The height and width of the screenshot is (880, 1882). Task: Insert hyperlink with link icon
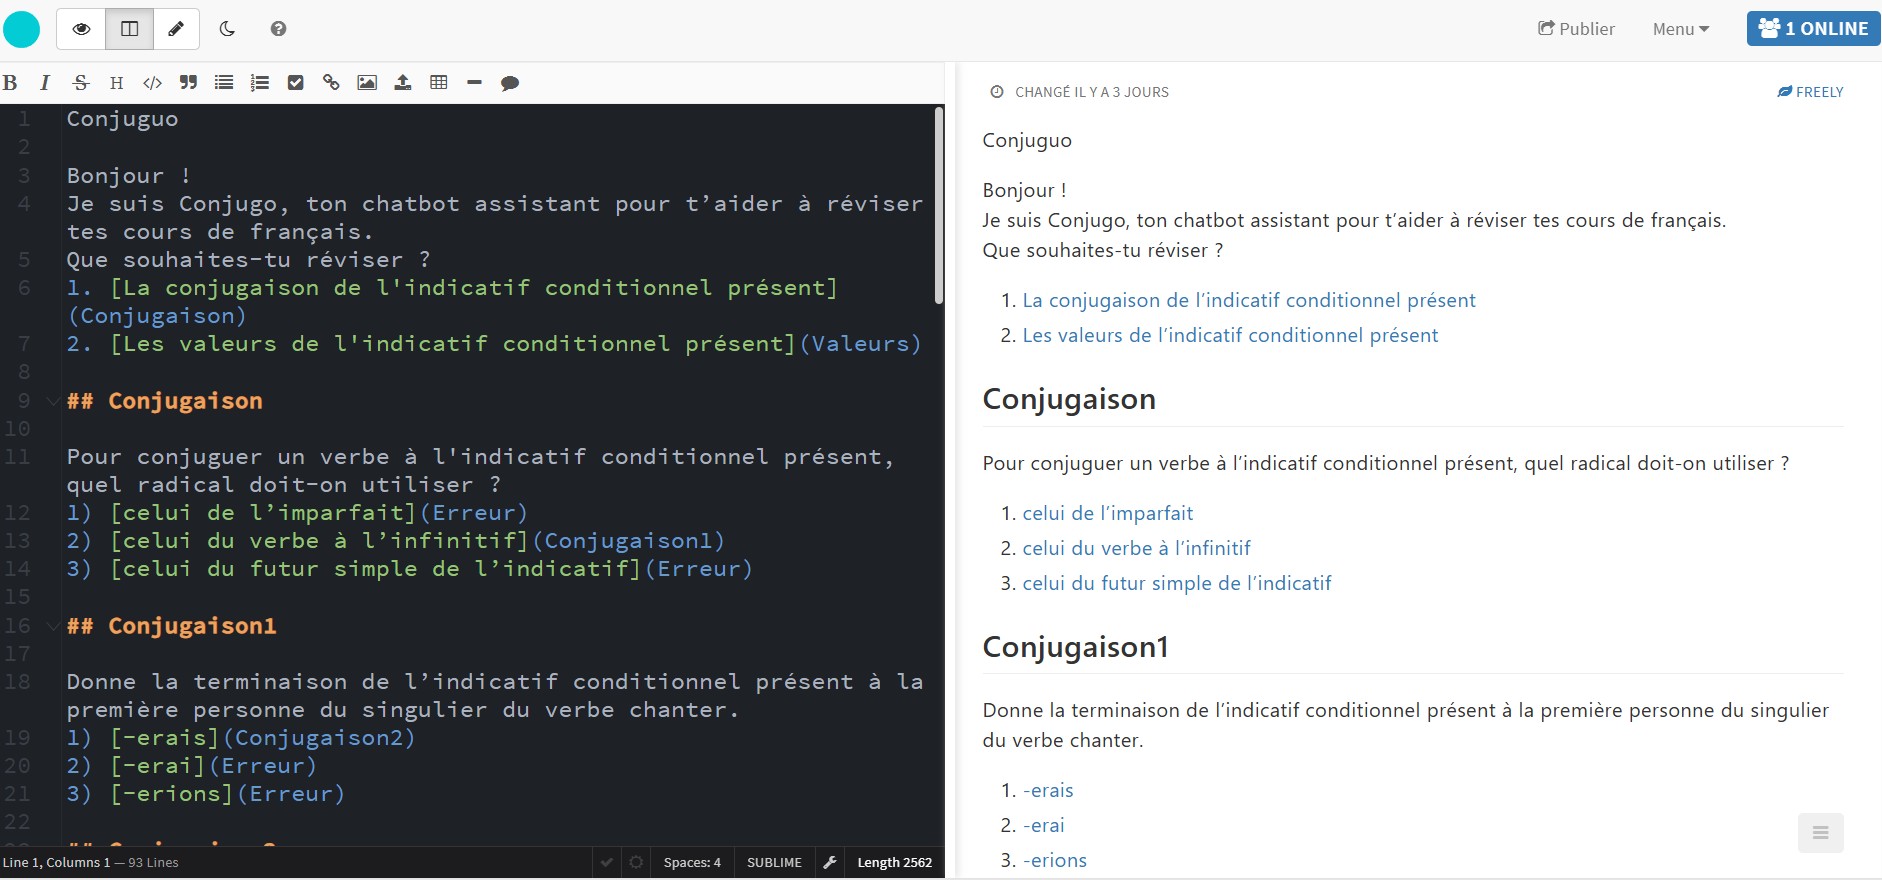click(331, 83)
